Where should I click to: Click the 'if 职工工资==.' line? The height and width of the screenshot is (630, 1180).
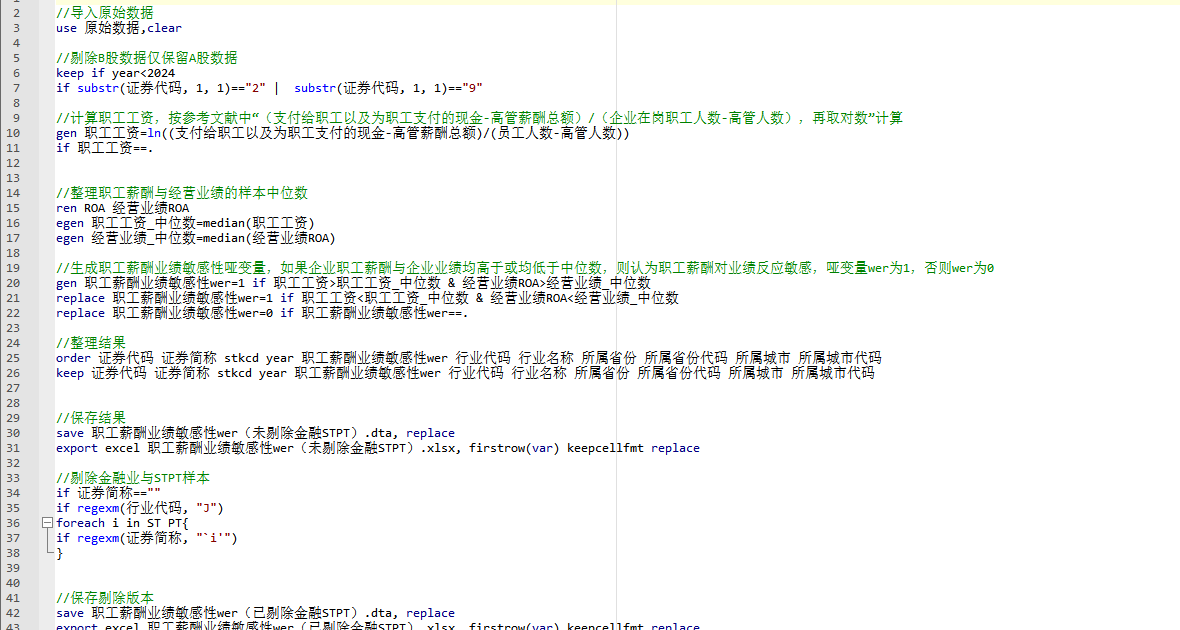105,148
